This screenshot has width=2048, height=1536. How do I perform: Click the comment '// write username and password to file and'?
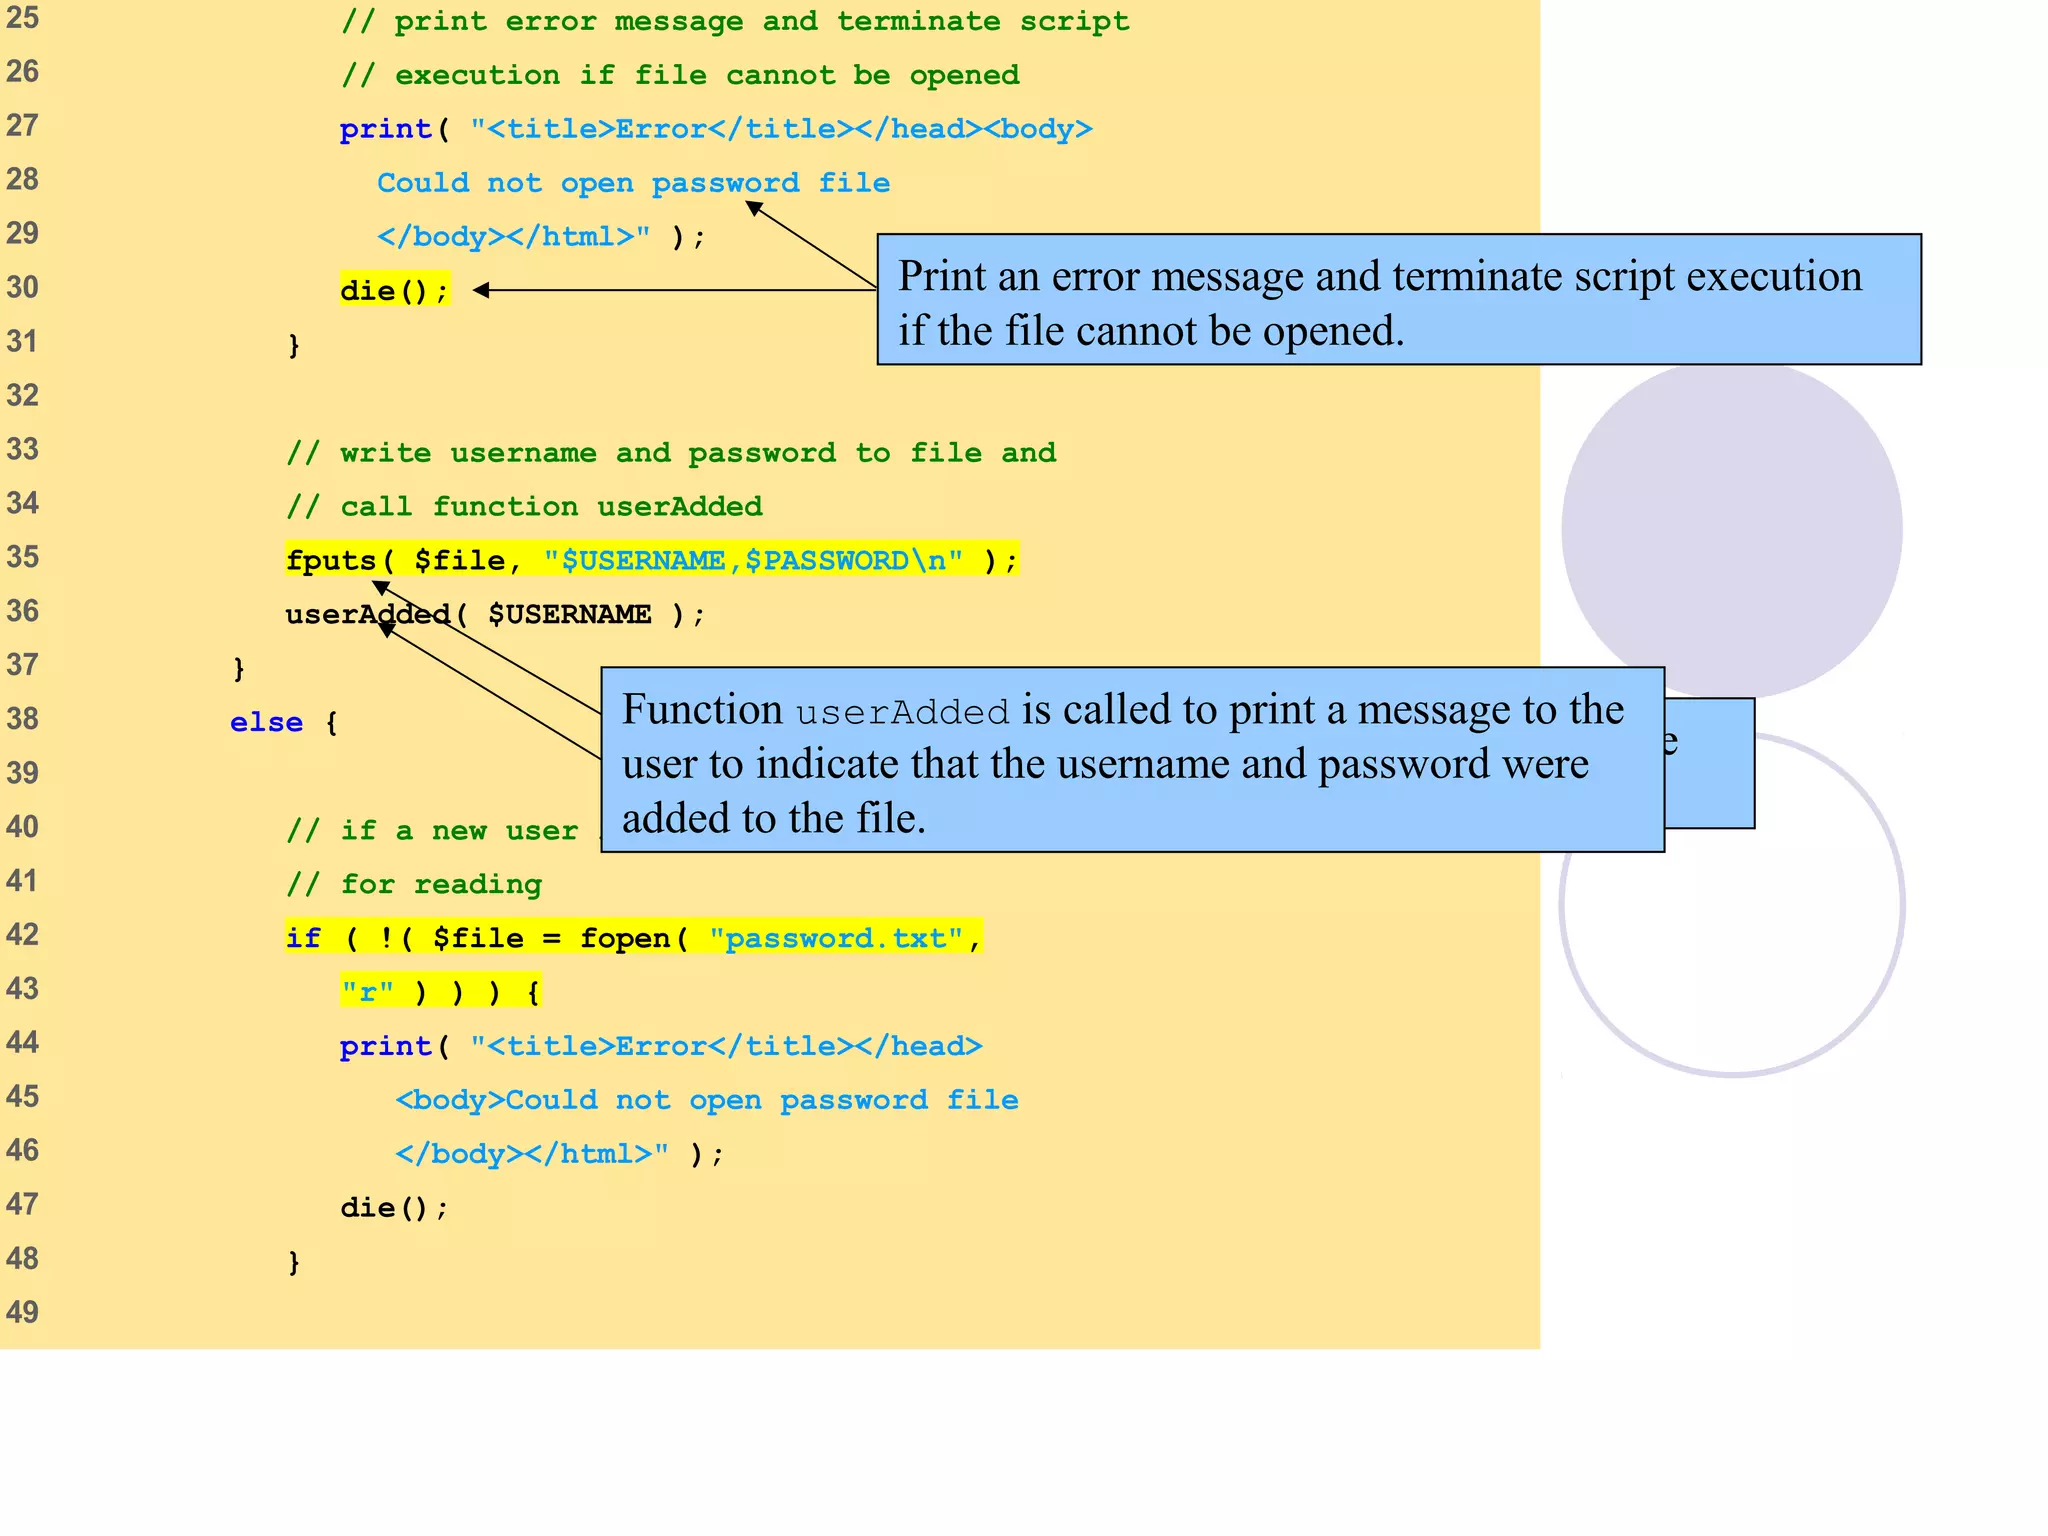point(671,453)
